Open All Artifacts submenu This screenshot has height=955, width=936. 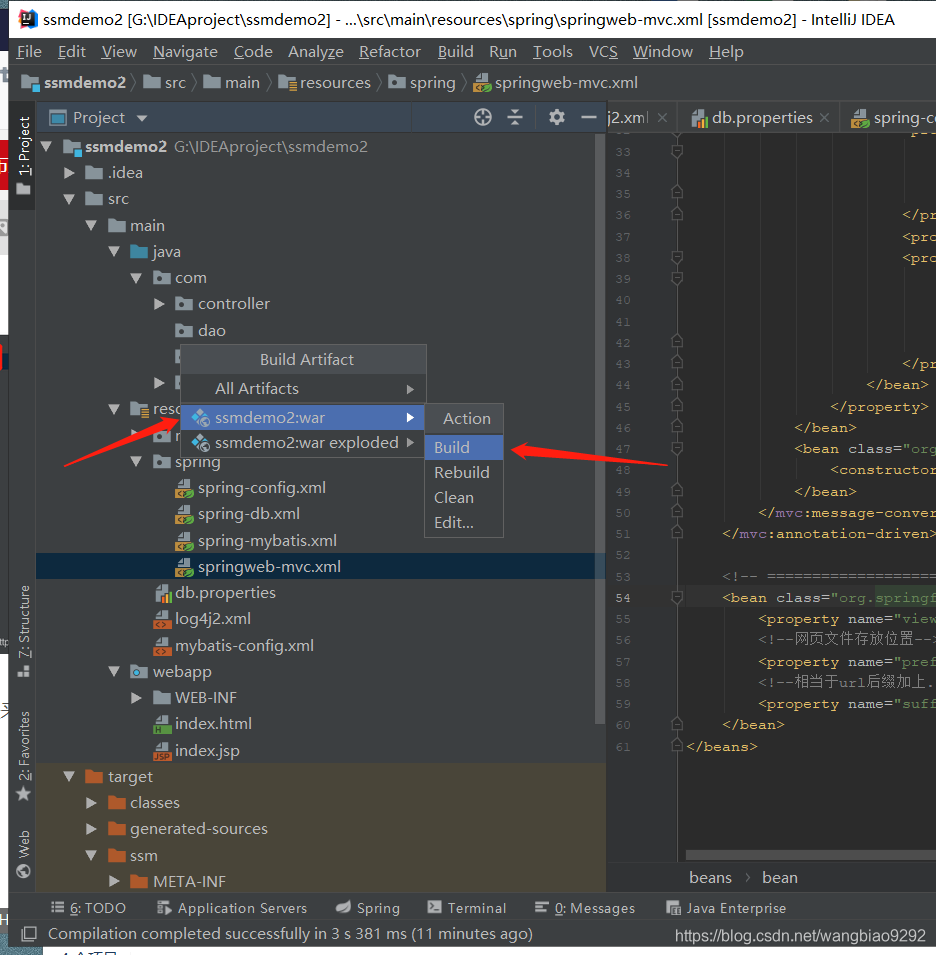[x=303, y=389]
